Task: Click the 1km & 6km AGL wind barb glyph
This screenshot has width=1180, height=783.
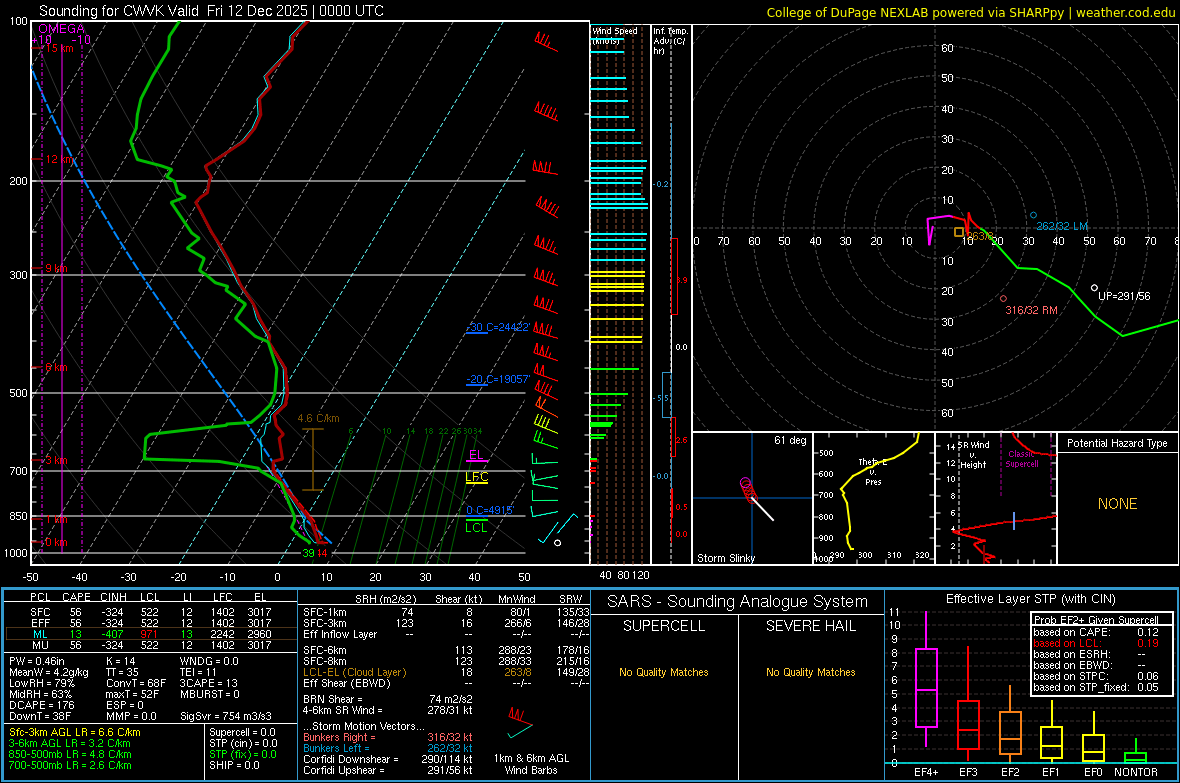Action: (x=519, y=721)
